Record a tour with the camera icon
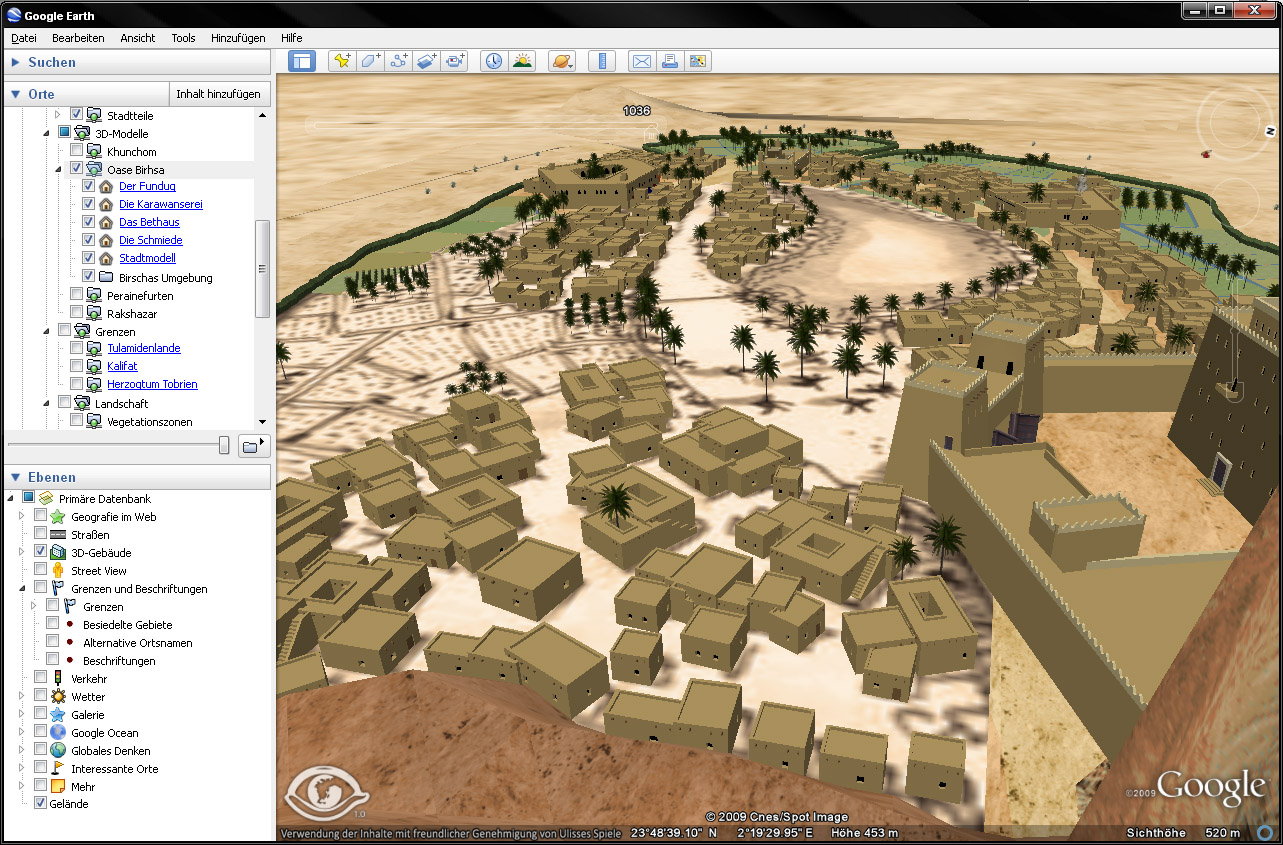 point(456,61)
